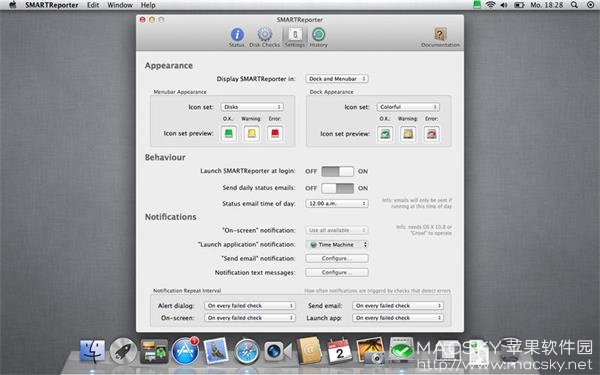Click the menubar O.K. green disk preview

[x=228, y=134]
